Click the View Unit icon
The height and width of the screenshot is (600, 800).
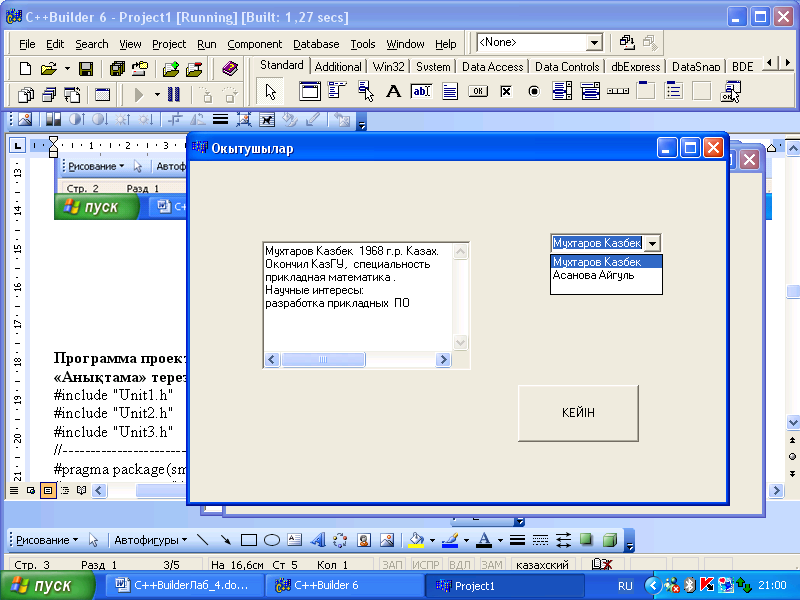[x=26, y=95]
